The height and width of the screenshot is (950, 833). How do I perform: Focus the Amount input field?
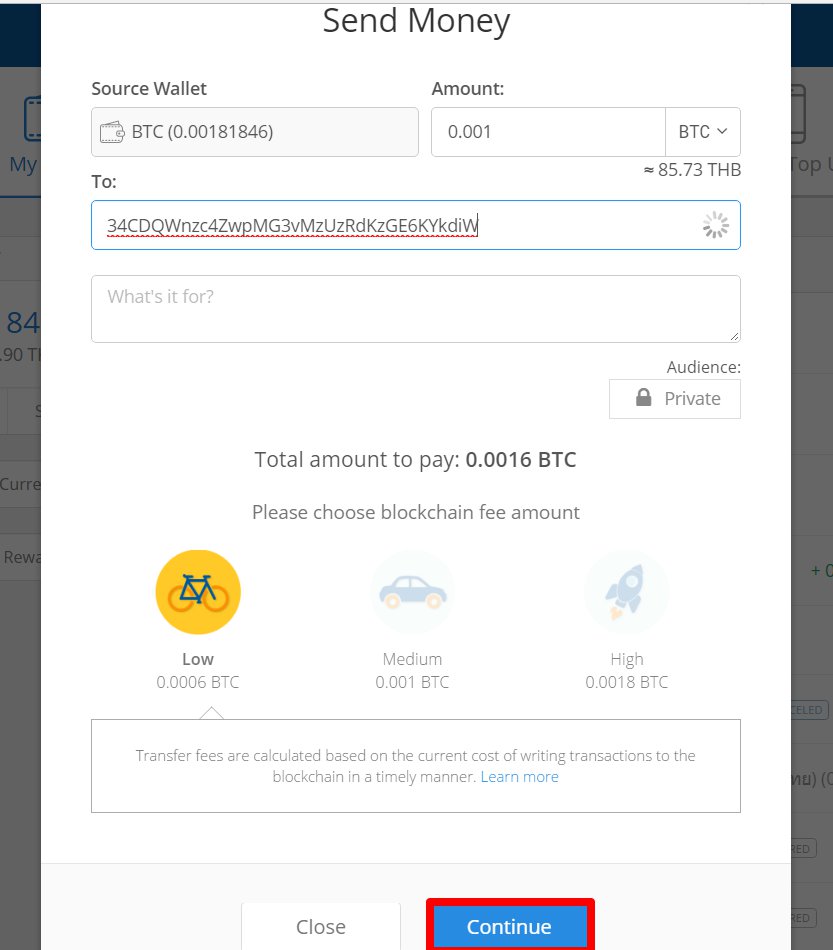[548, 132]
